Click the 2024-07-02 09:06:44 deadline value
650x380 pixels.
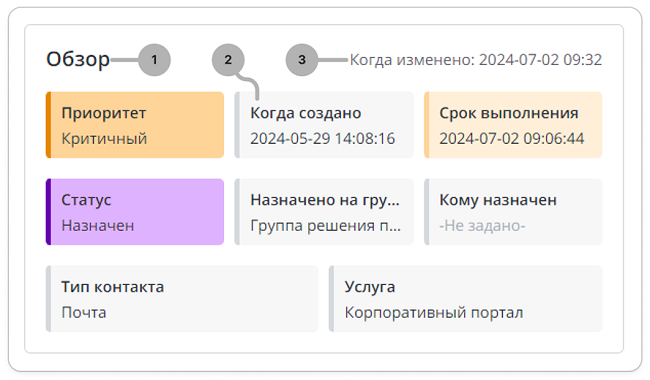coord(512,138)
